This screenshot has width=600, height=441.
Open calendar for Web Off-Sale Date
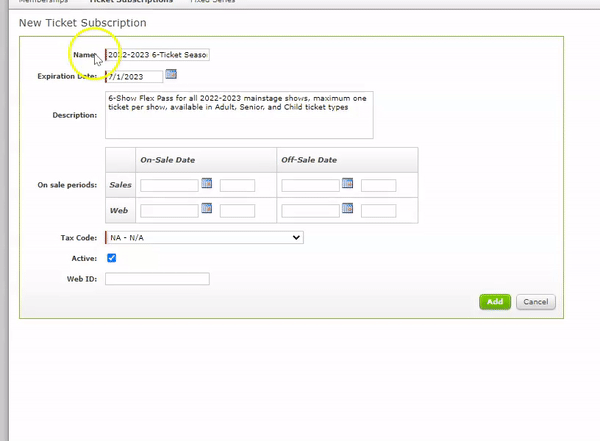pyautogui.click(x=347, y=208)
